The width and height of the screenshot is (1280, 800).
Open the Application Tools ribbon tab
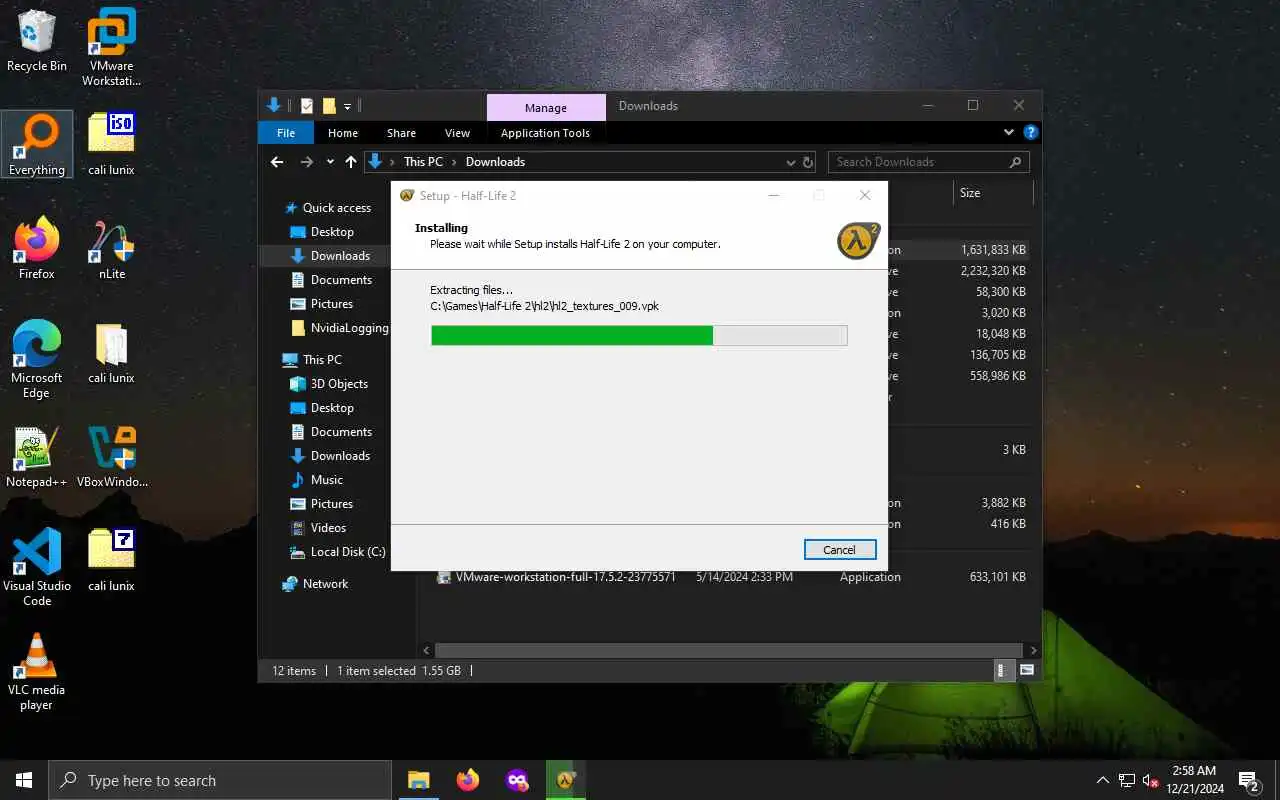545,133
